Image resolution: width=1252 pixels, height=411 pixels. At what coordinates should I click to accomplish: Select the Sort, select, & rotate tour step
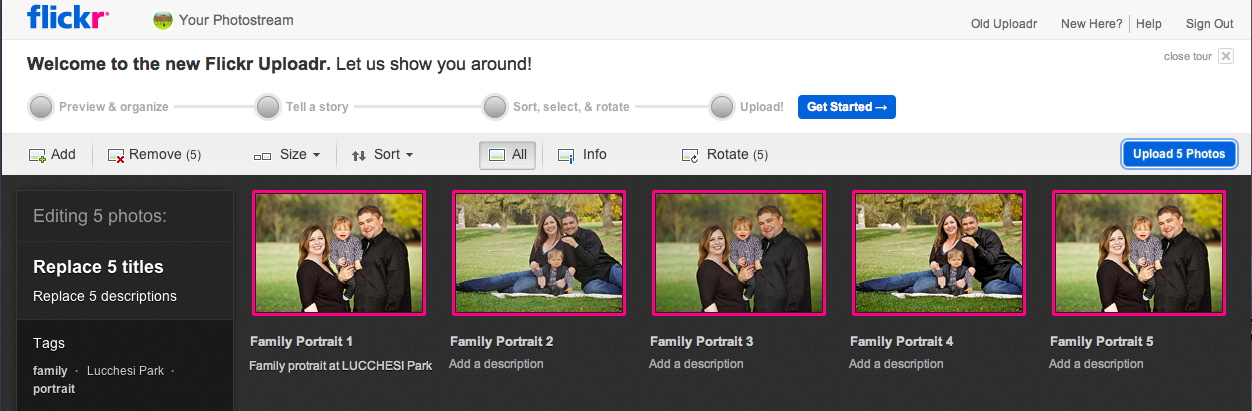[495, 106]
